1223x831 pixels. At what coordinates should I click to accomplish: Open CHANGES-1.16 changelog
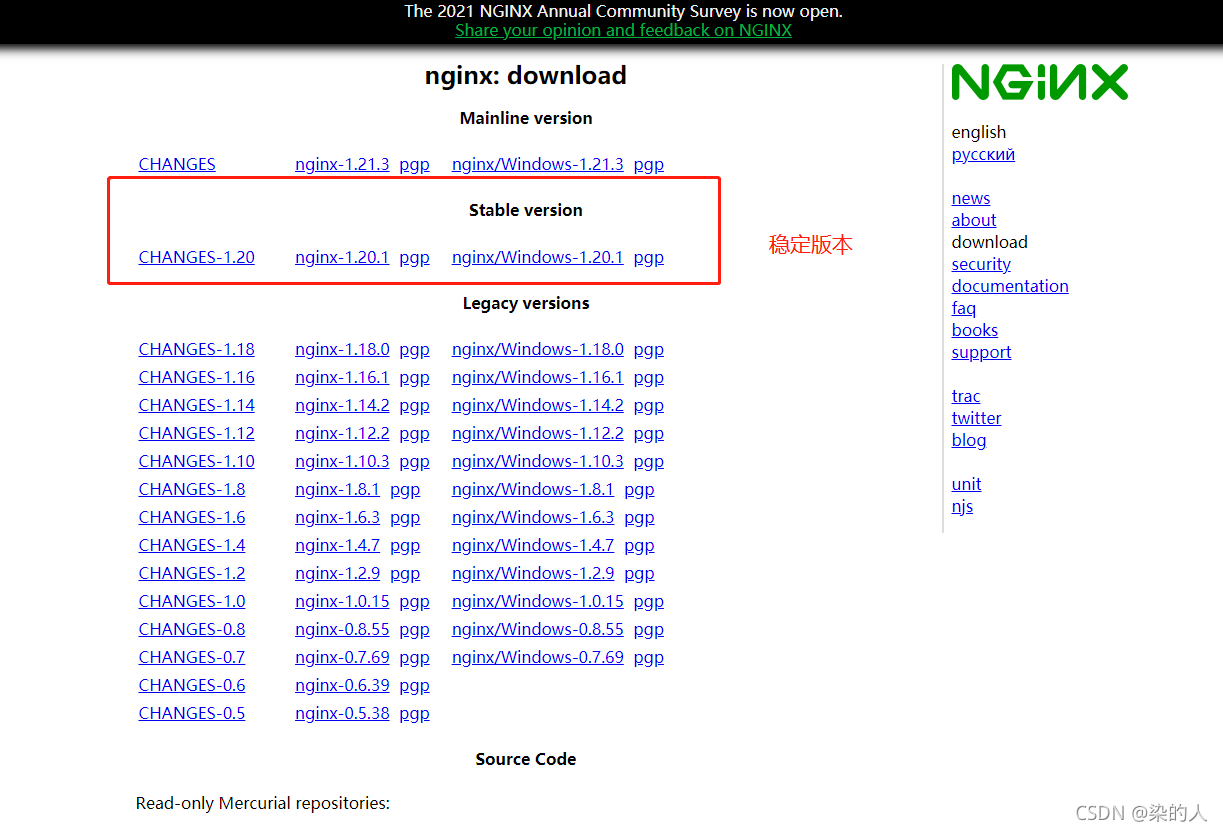tap(196, 377)
